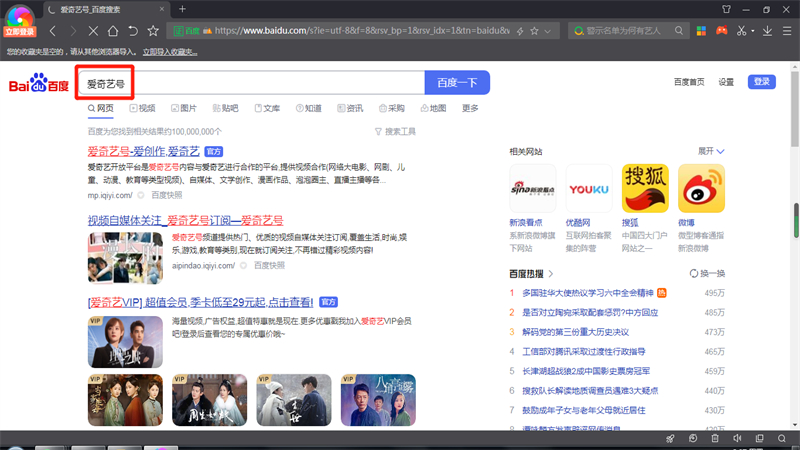Open hot search 多国驻华大使热议学习六中全会精神
Image resolution: width=800 pixels, height=450 pixels.
coord(588,293)
